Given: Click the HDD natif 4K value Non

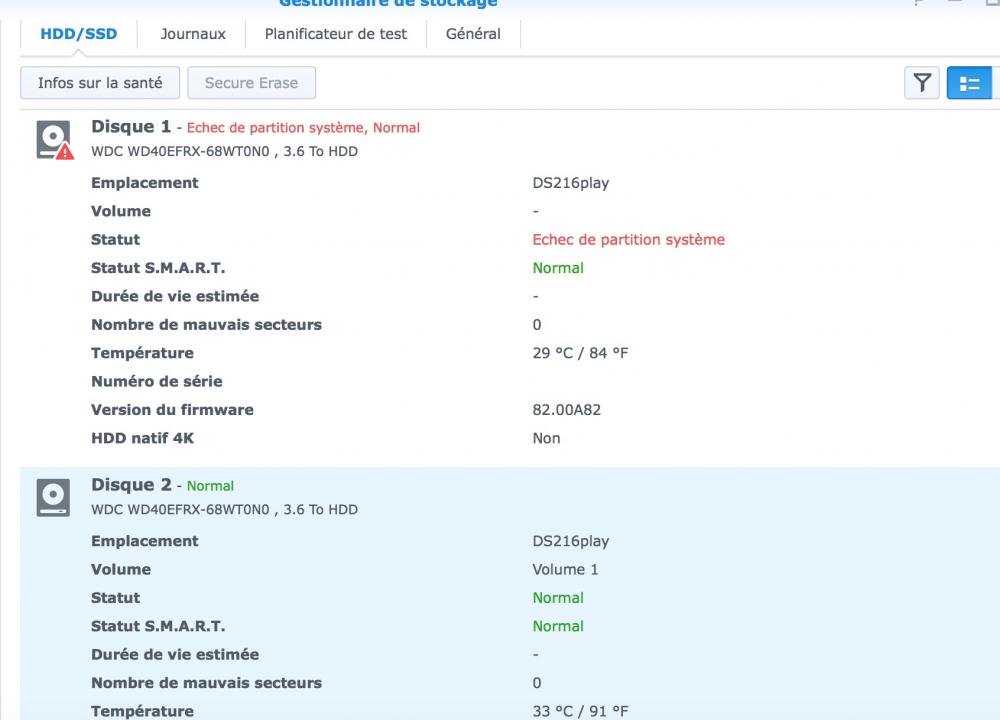Looking at the screenshot, I should [547, 438].
